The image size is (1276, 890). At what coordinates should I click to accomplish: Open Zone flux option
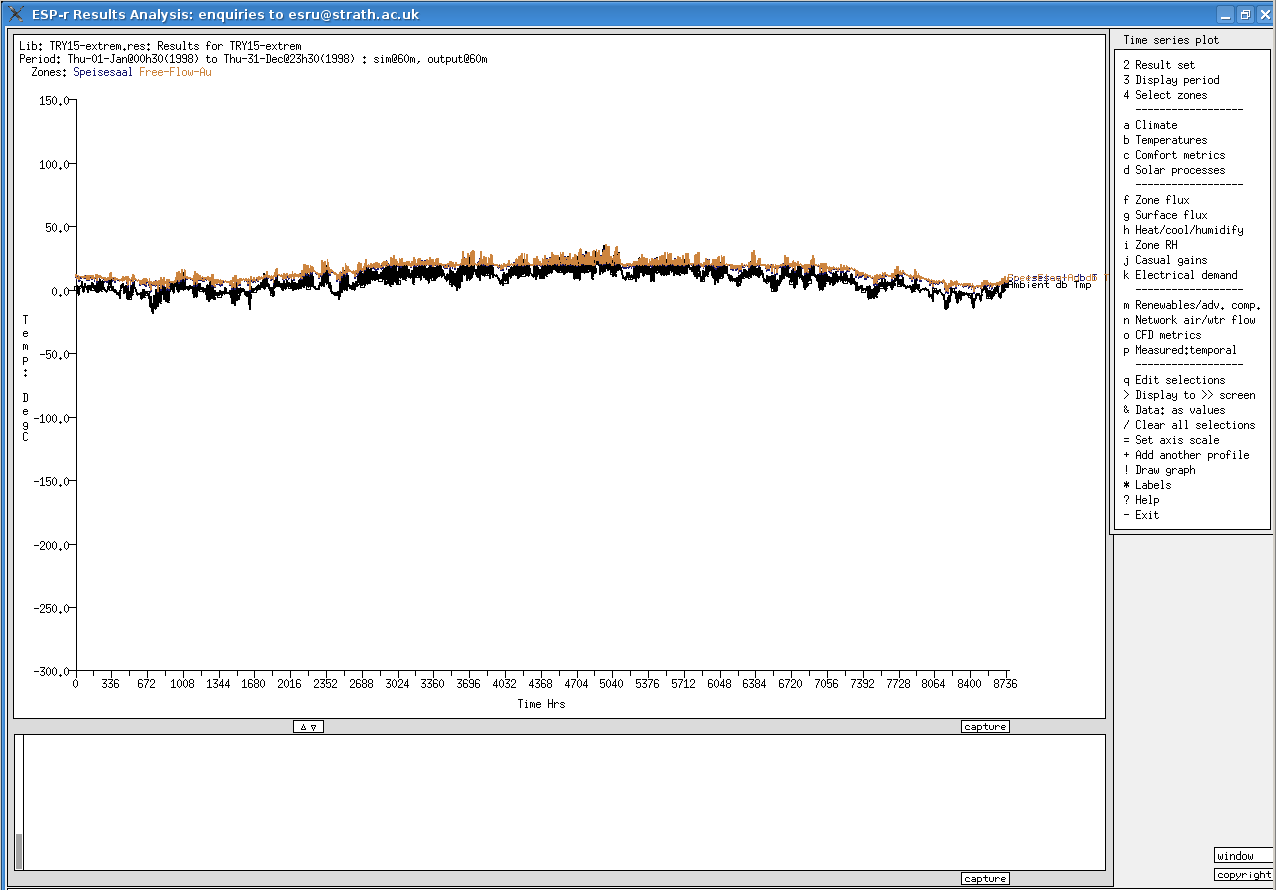pyautogui.click(x=1161, y=200)
